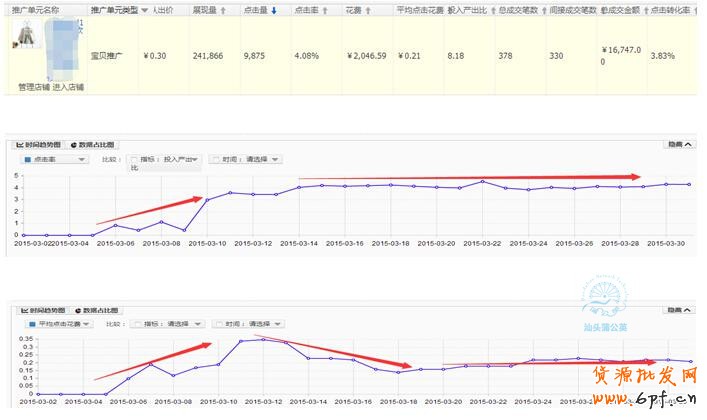Switch to 数据占比图 tab in upper chart
The height and width of the screenshot is (420, 707).
[93, 145]
